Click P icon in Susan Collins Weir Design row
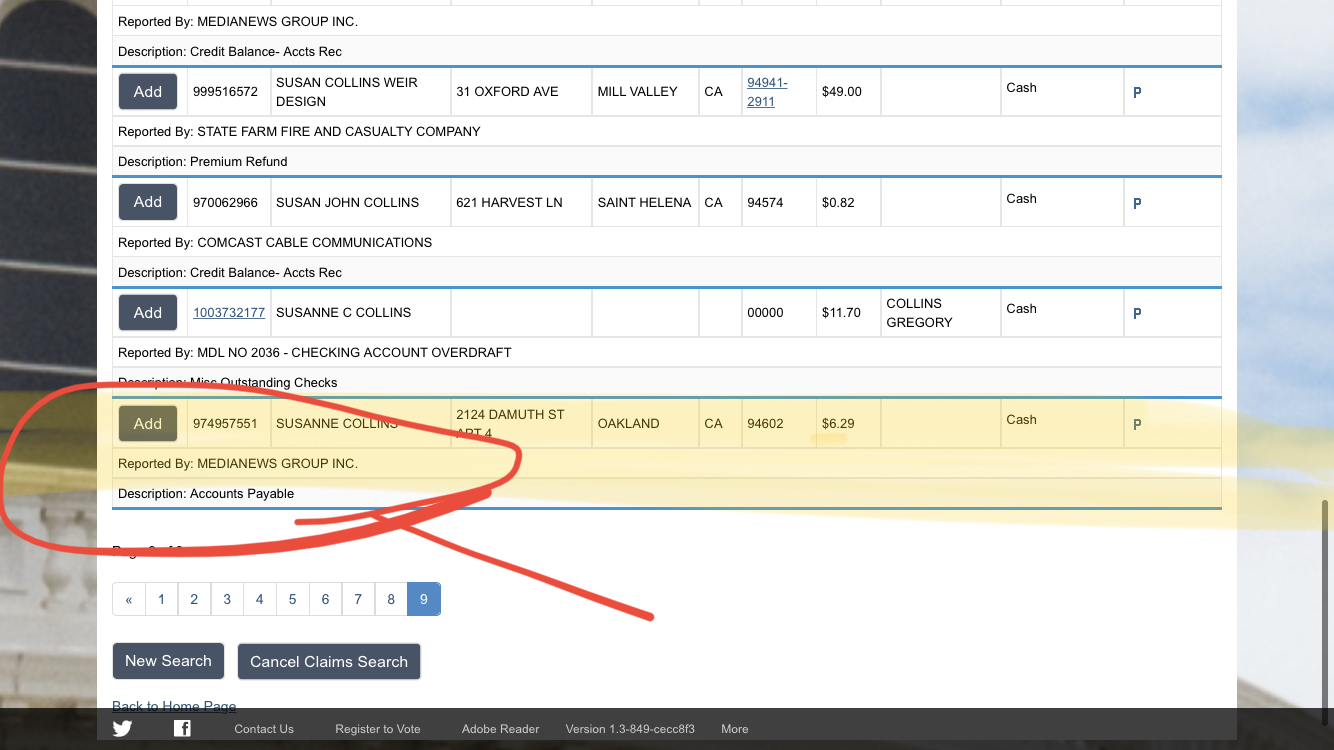 (1137, 92)
